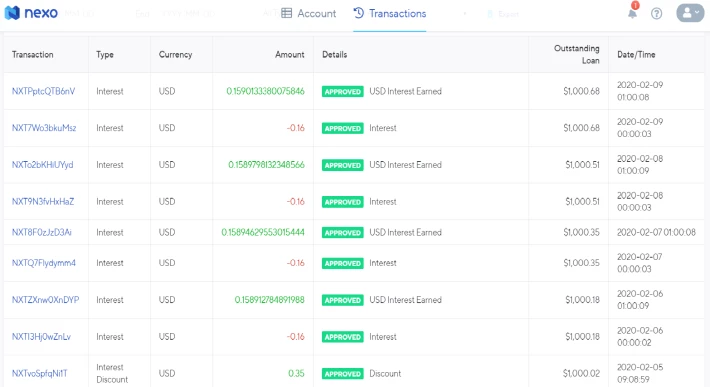The height and width of the screenshot is (387, 710).
Task: Open the notifications bell
Action: click(633, 13)
